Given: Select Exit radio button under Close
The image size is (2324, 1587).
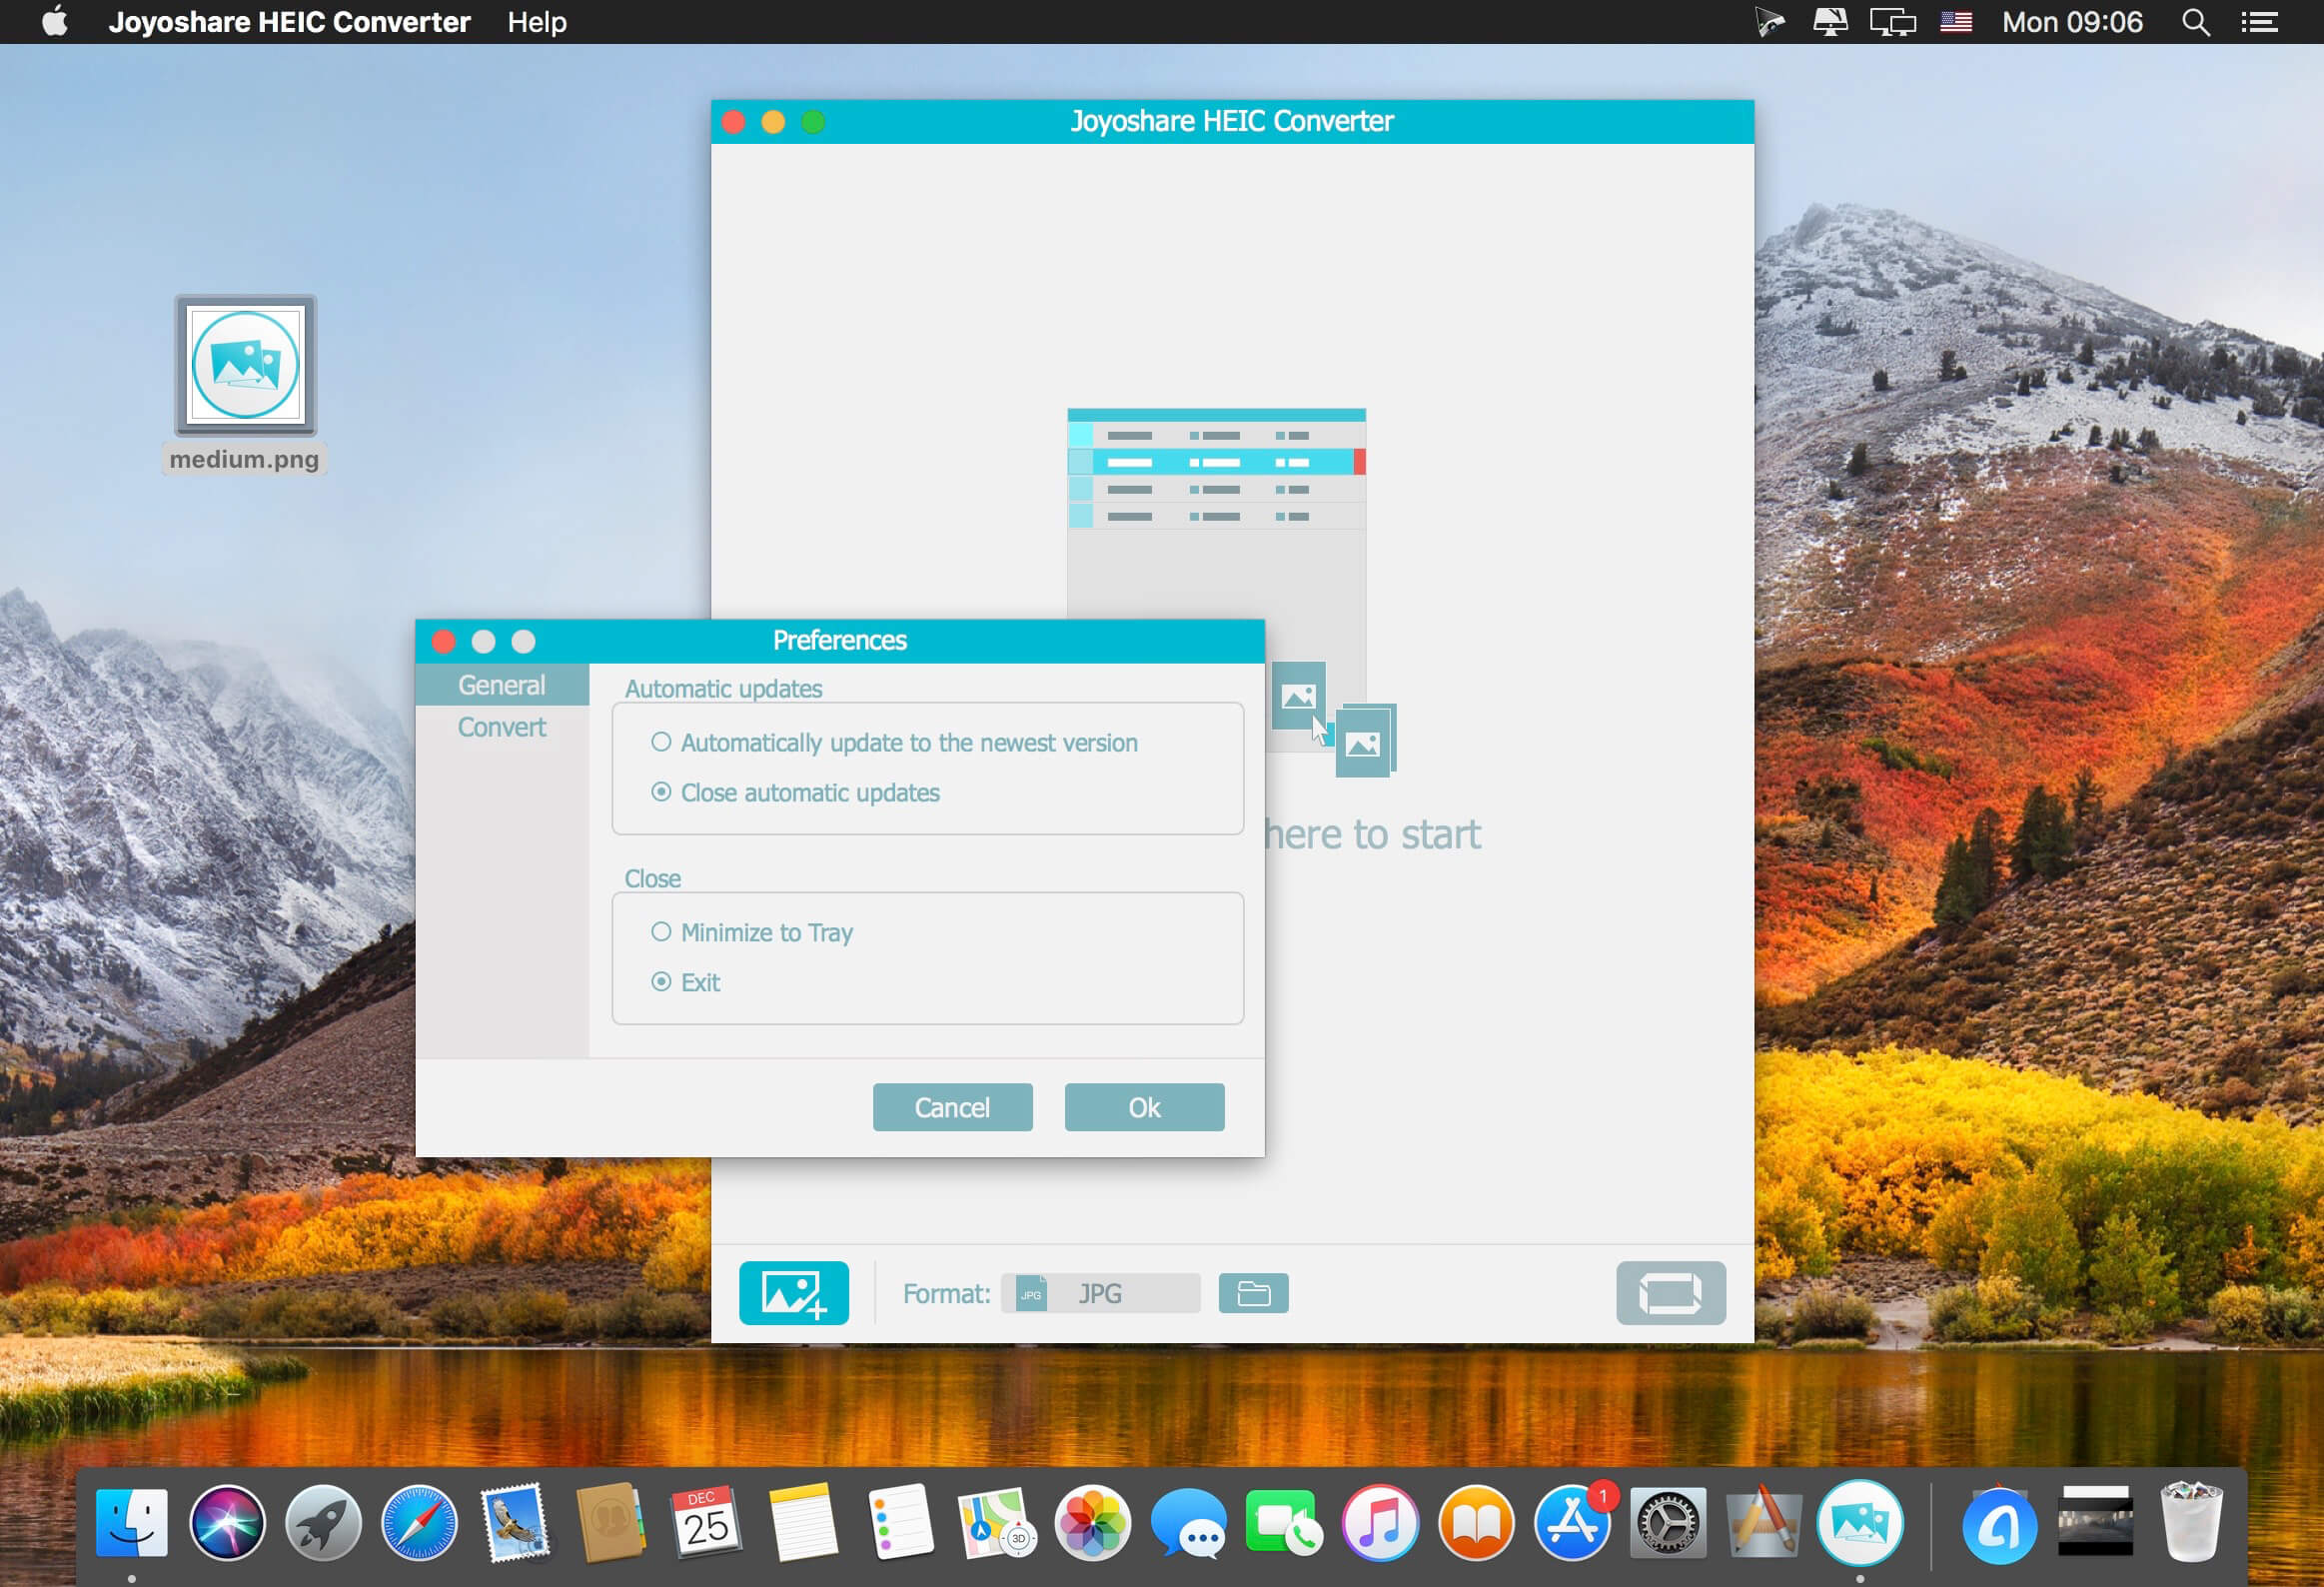Looking at the screenshot, I should tap(660, 980).
